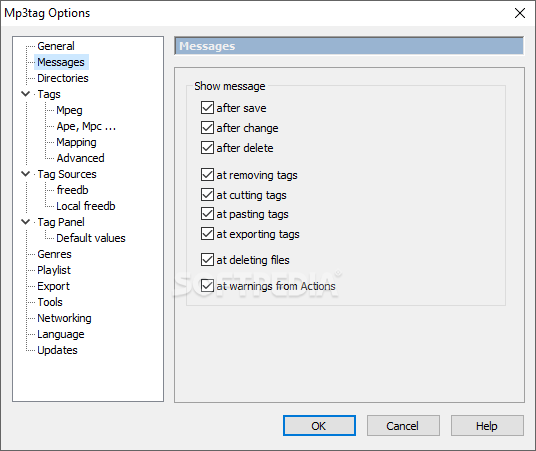The image size is (536, 451).
Task: Open the Genres options page
Action: click(54, 254)
